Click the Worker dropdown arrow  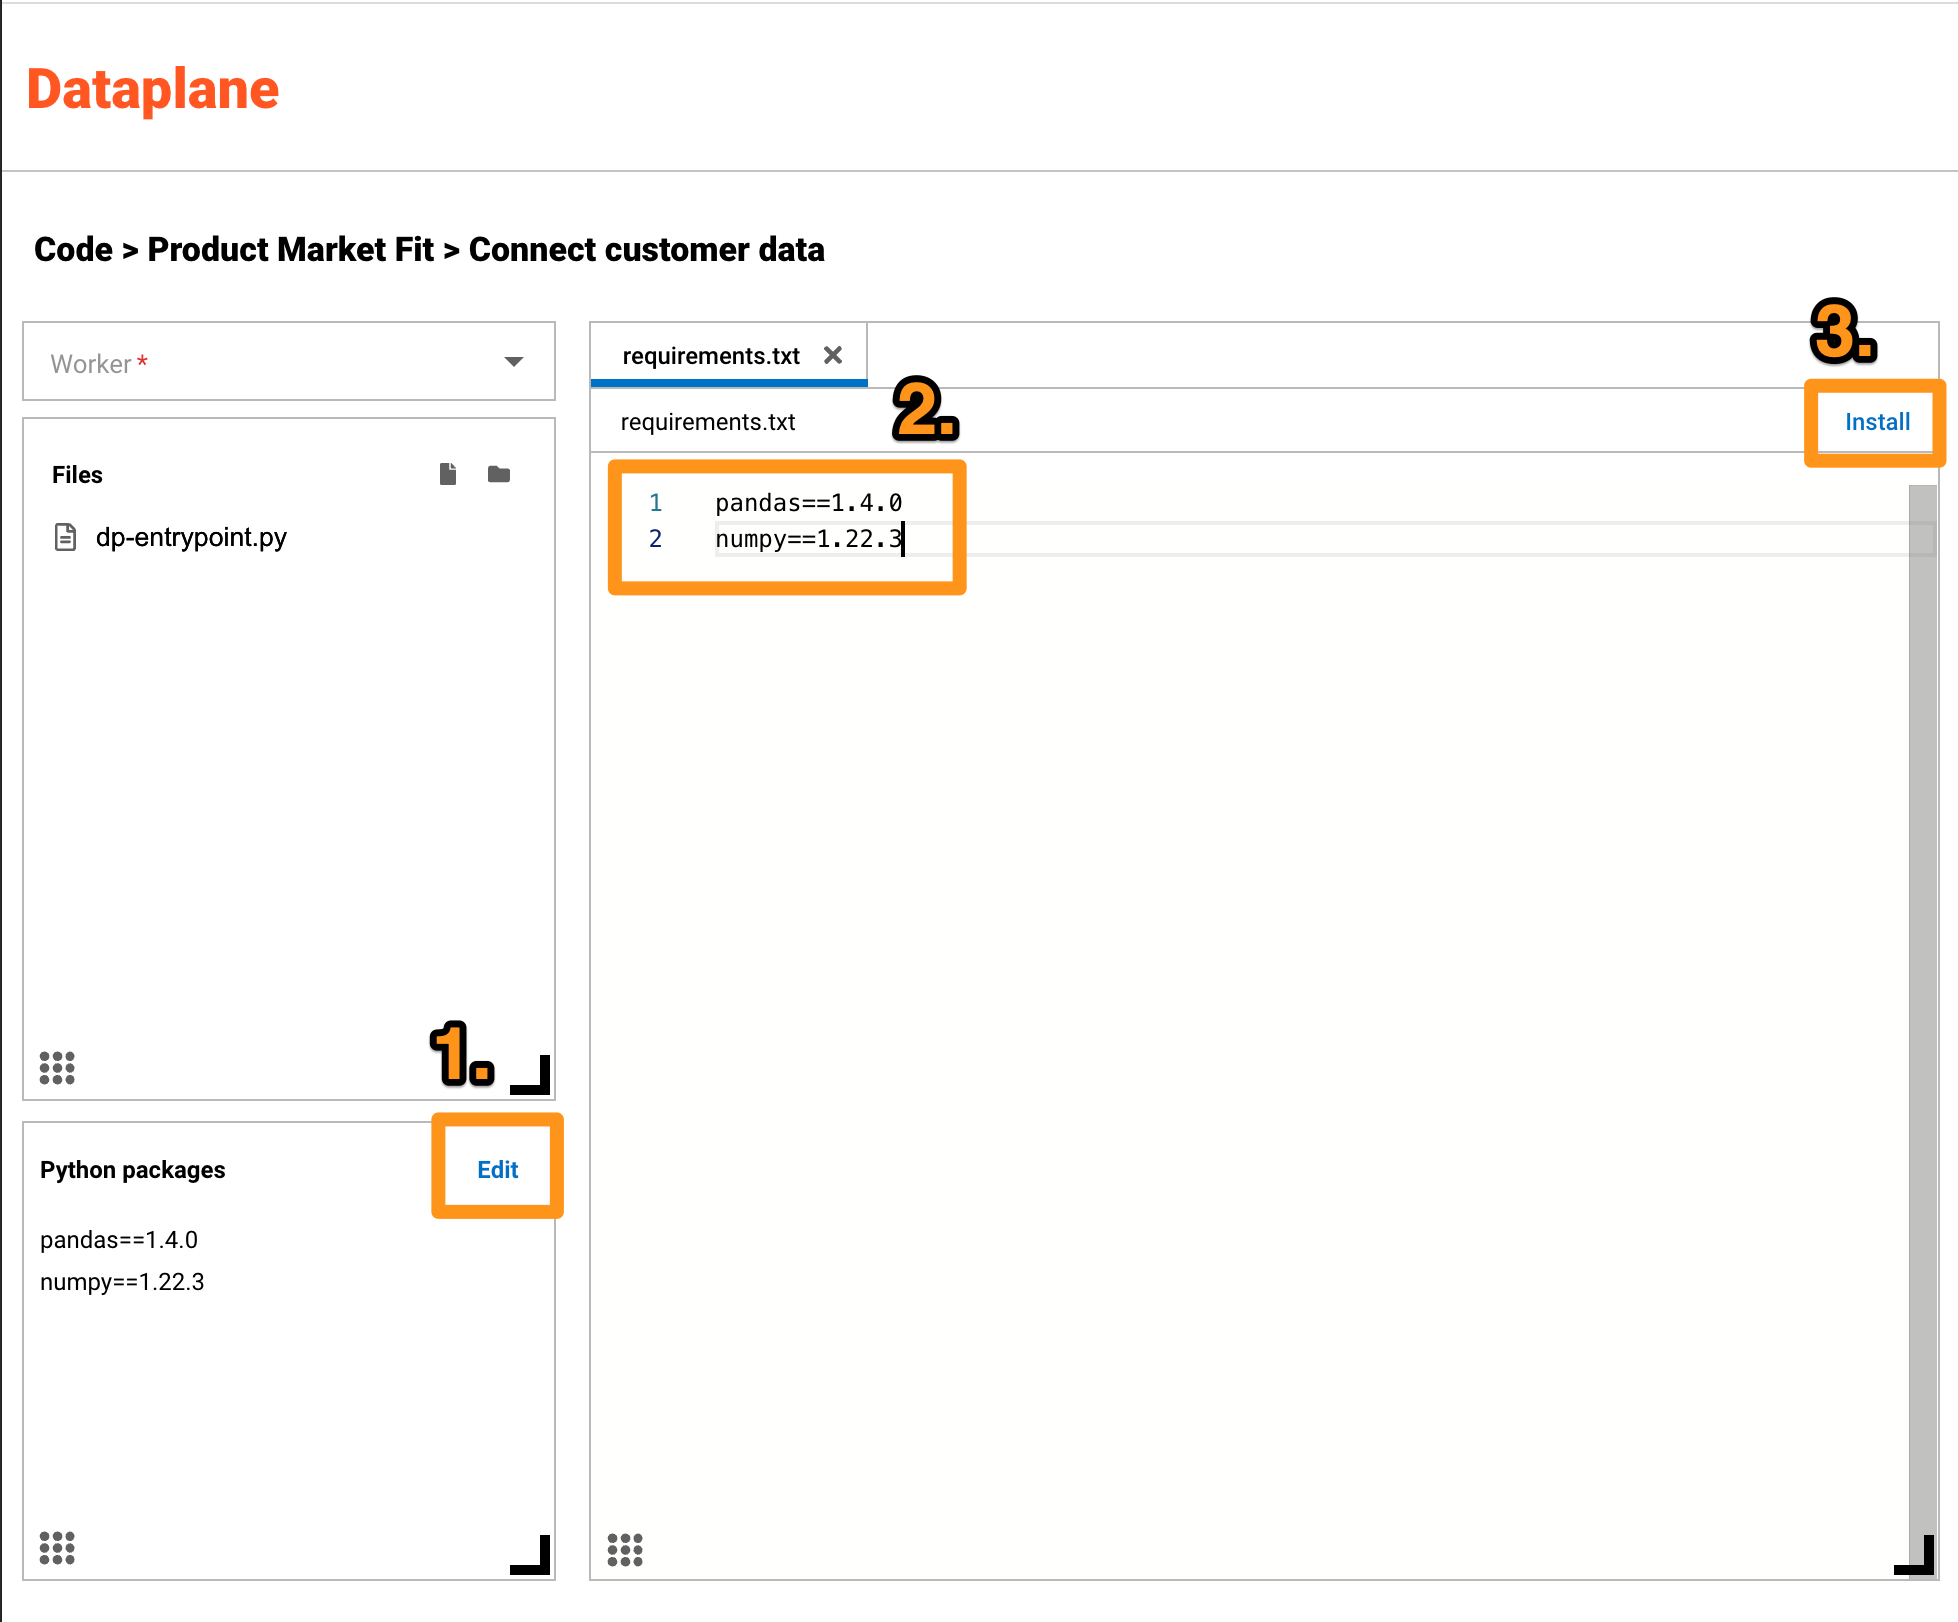click(x=514, y=362)
